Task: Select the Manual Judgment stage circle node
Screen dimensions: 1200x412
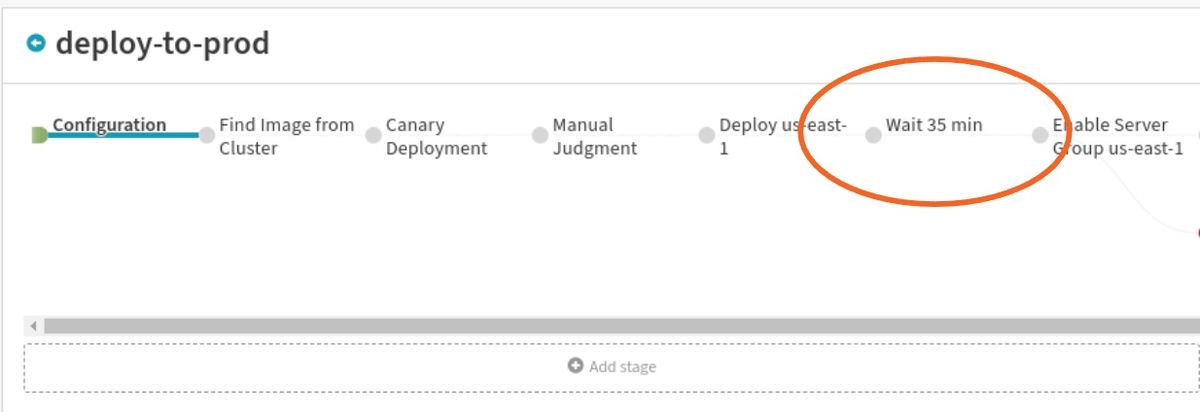Action: click(540, 135)
